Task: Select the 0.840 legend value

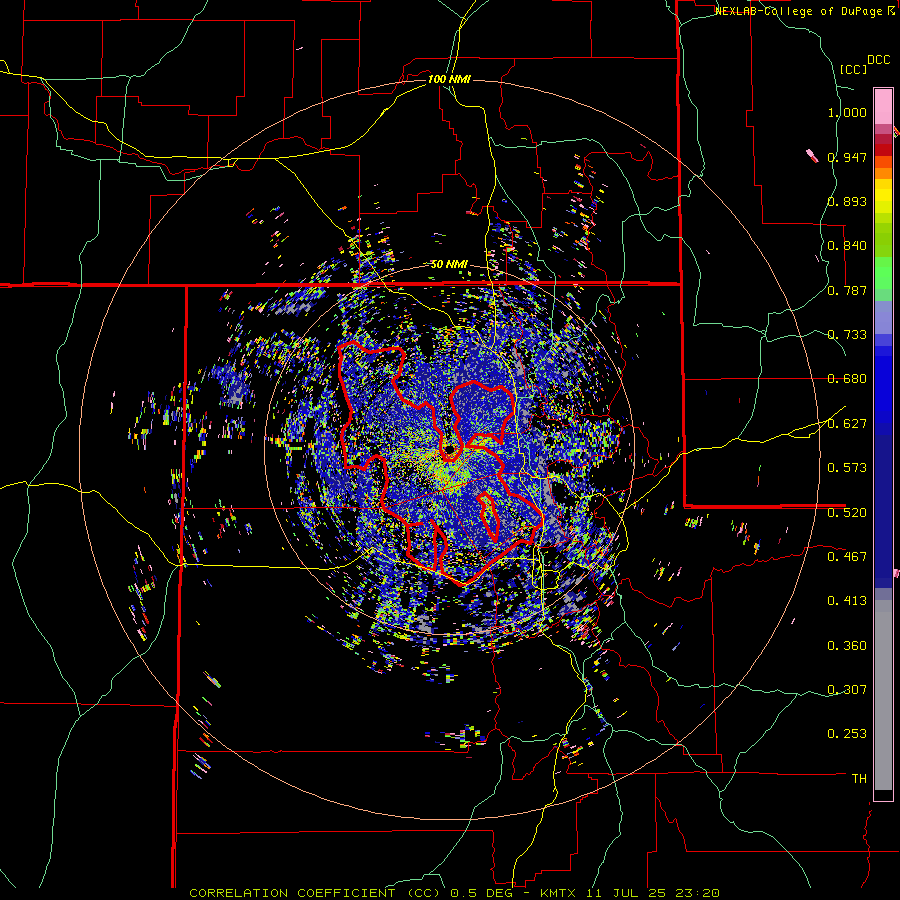Action: coord(847,246)
